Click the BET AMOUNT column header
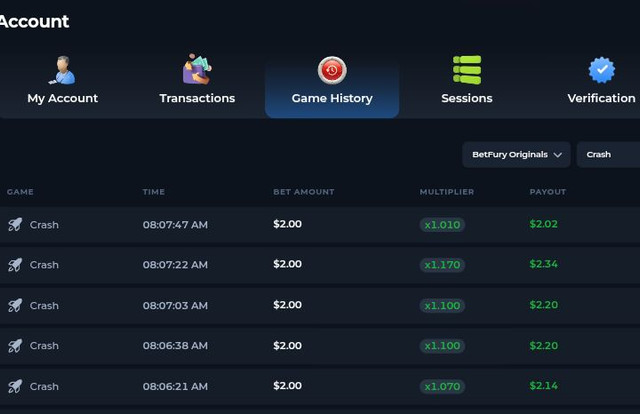 click(304, 192)
